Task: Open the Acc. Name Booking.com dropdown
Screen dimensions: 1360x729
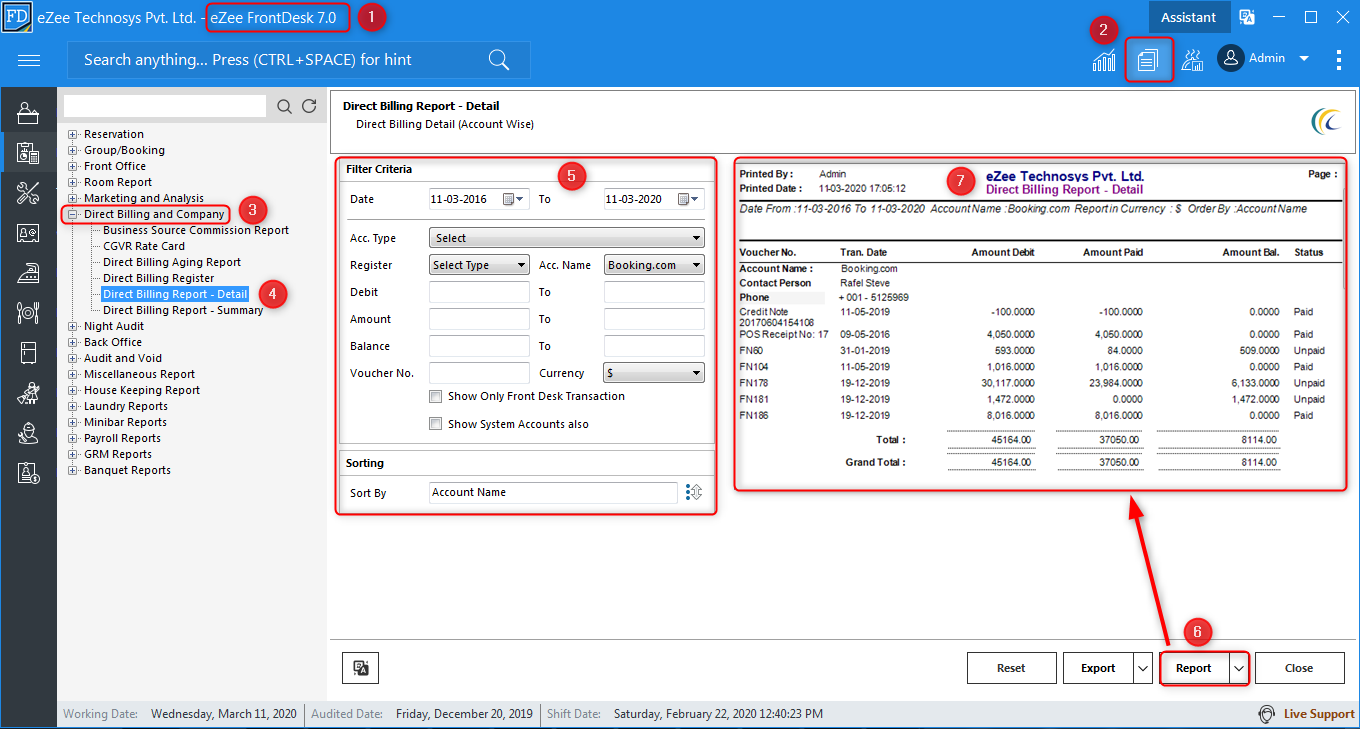Action: [654, 265]
